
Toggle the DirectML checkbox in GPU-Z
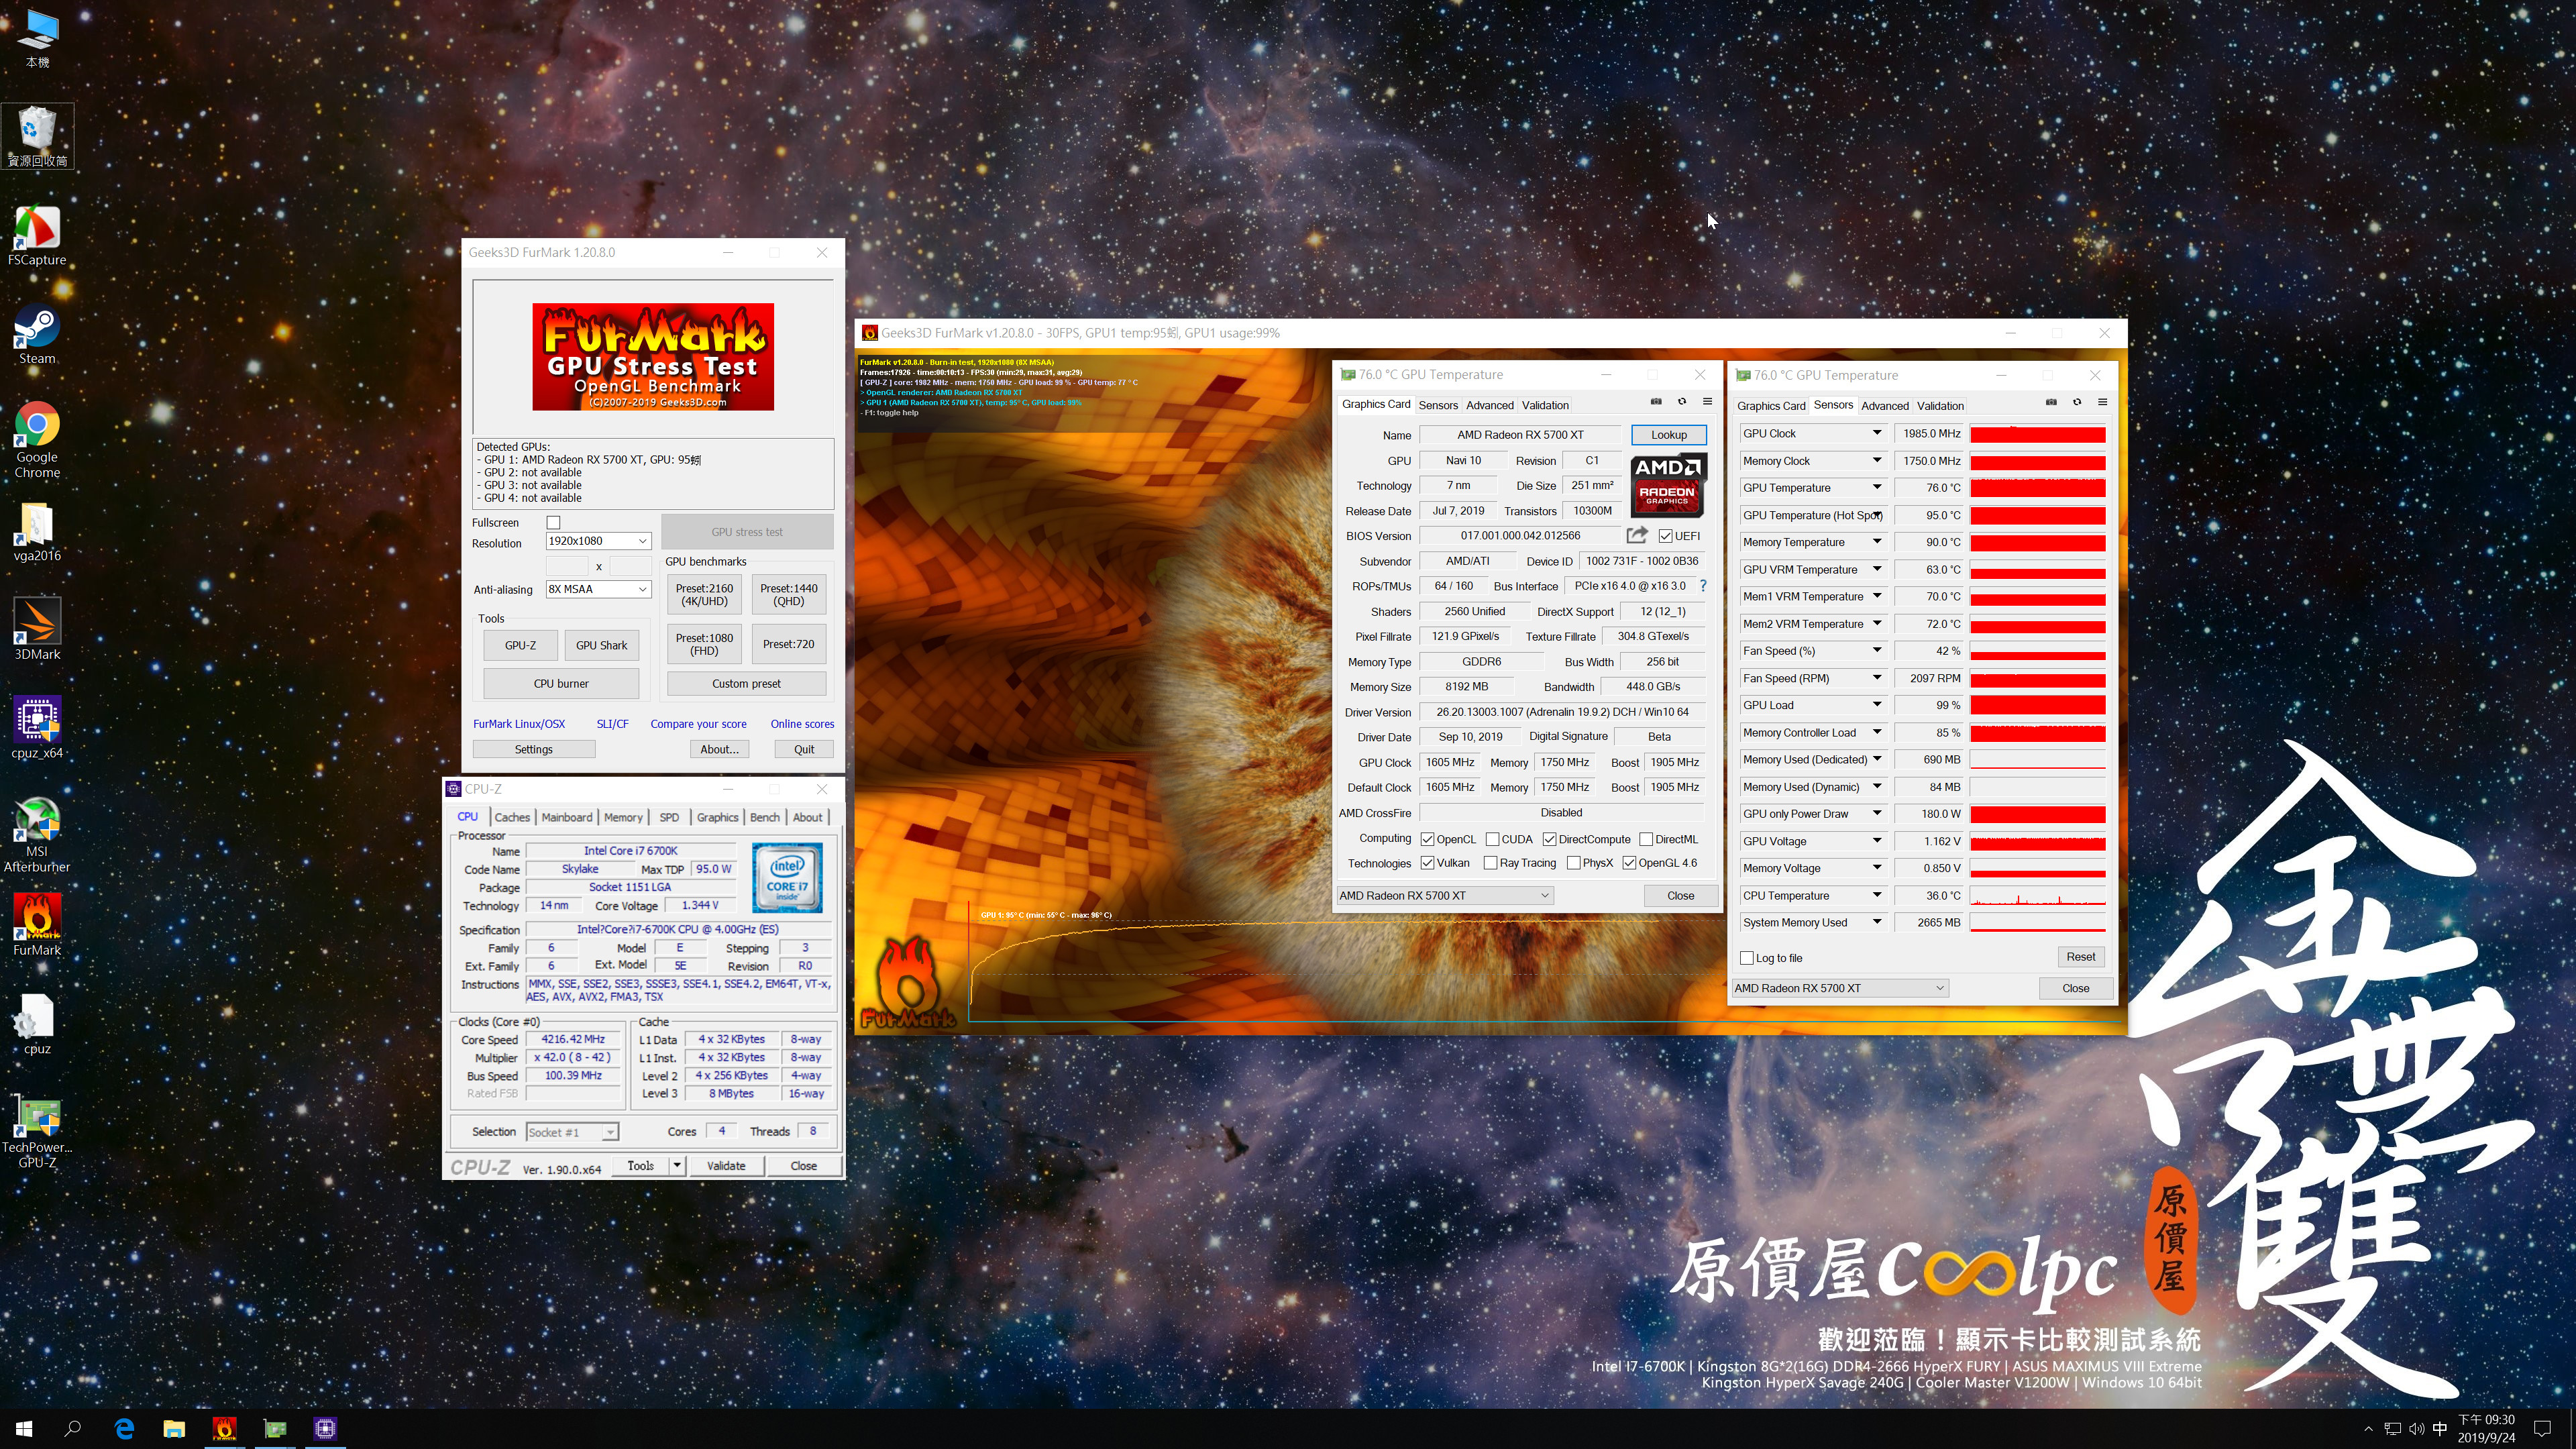tap(1646, 839)
